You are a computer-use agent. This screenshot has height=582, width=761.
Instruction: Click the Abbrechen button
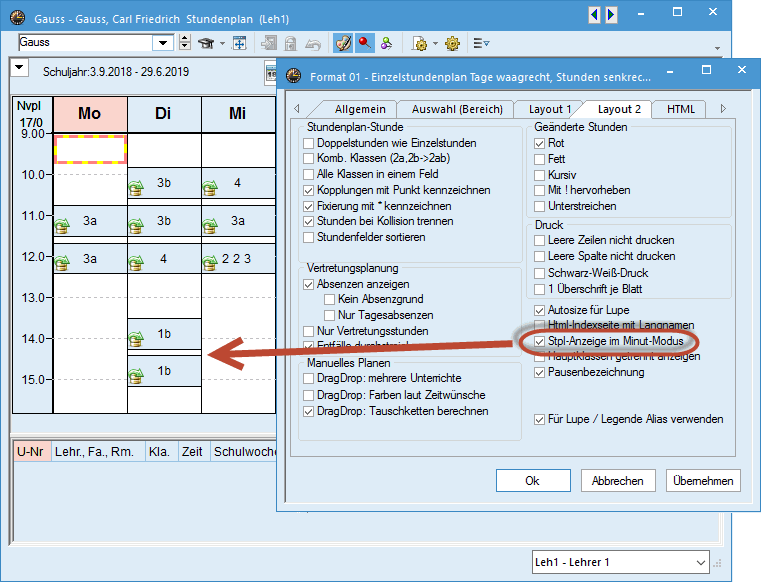pyautogui.click(x=617, y=481)
